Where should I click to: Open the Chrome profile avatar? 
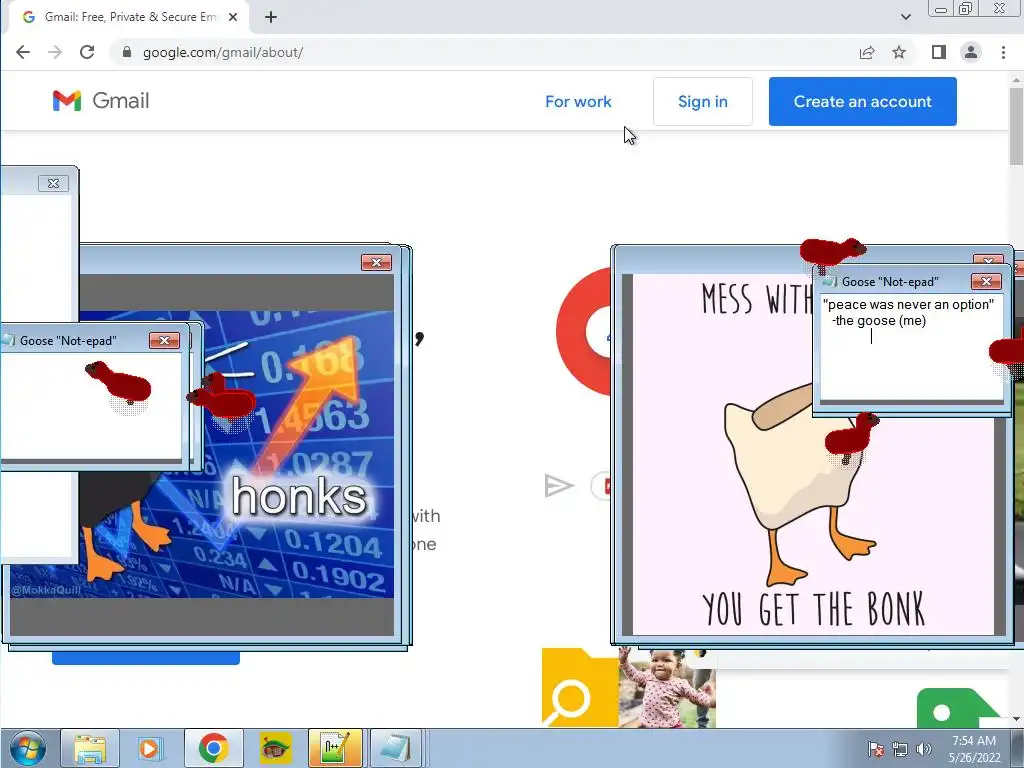[x=971, y=52]
